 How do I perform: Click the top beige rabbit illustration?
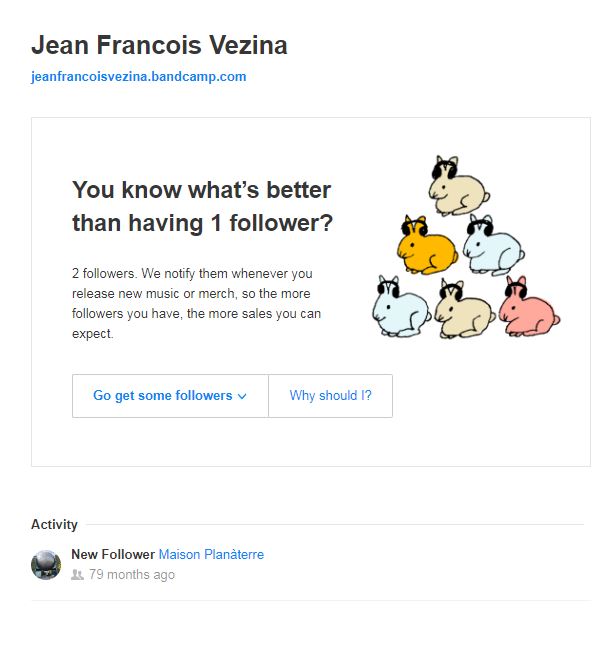459,187
